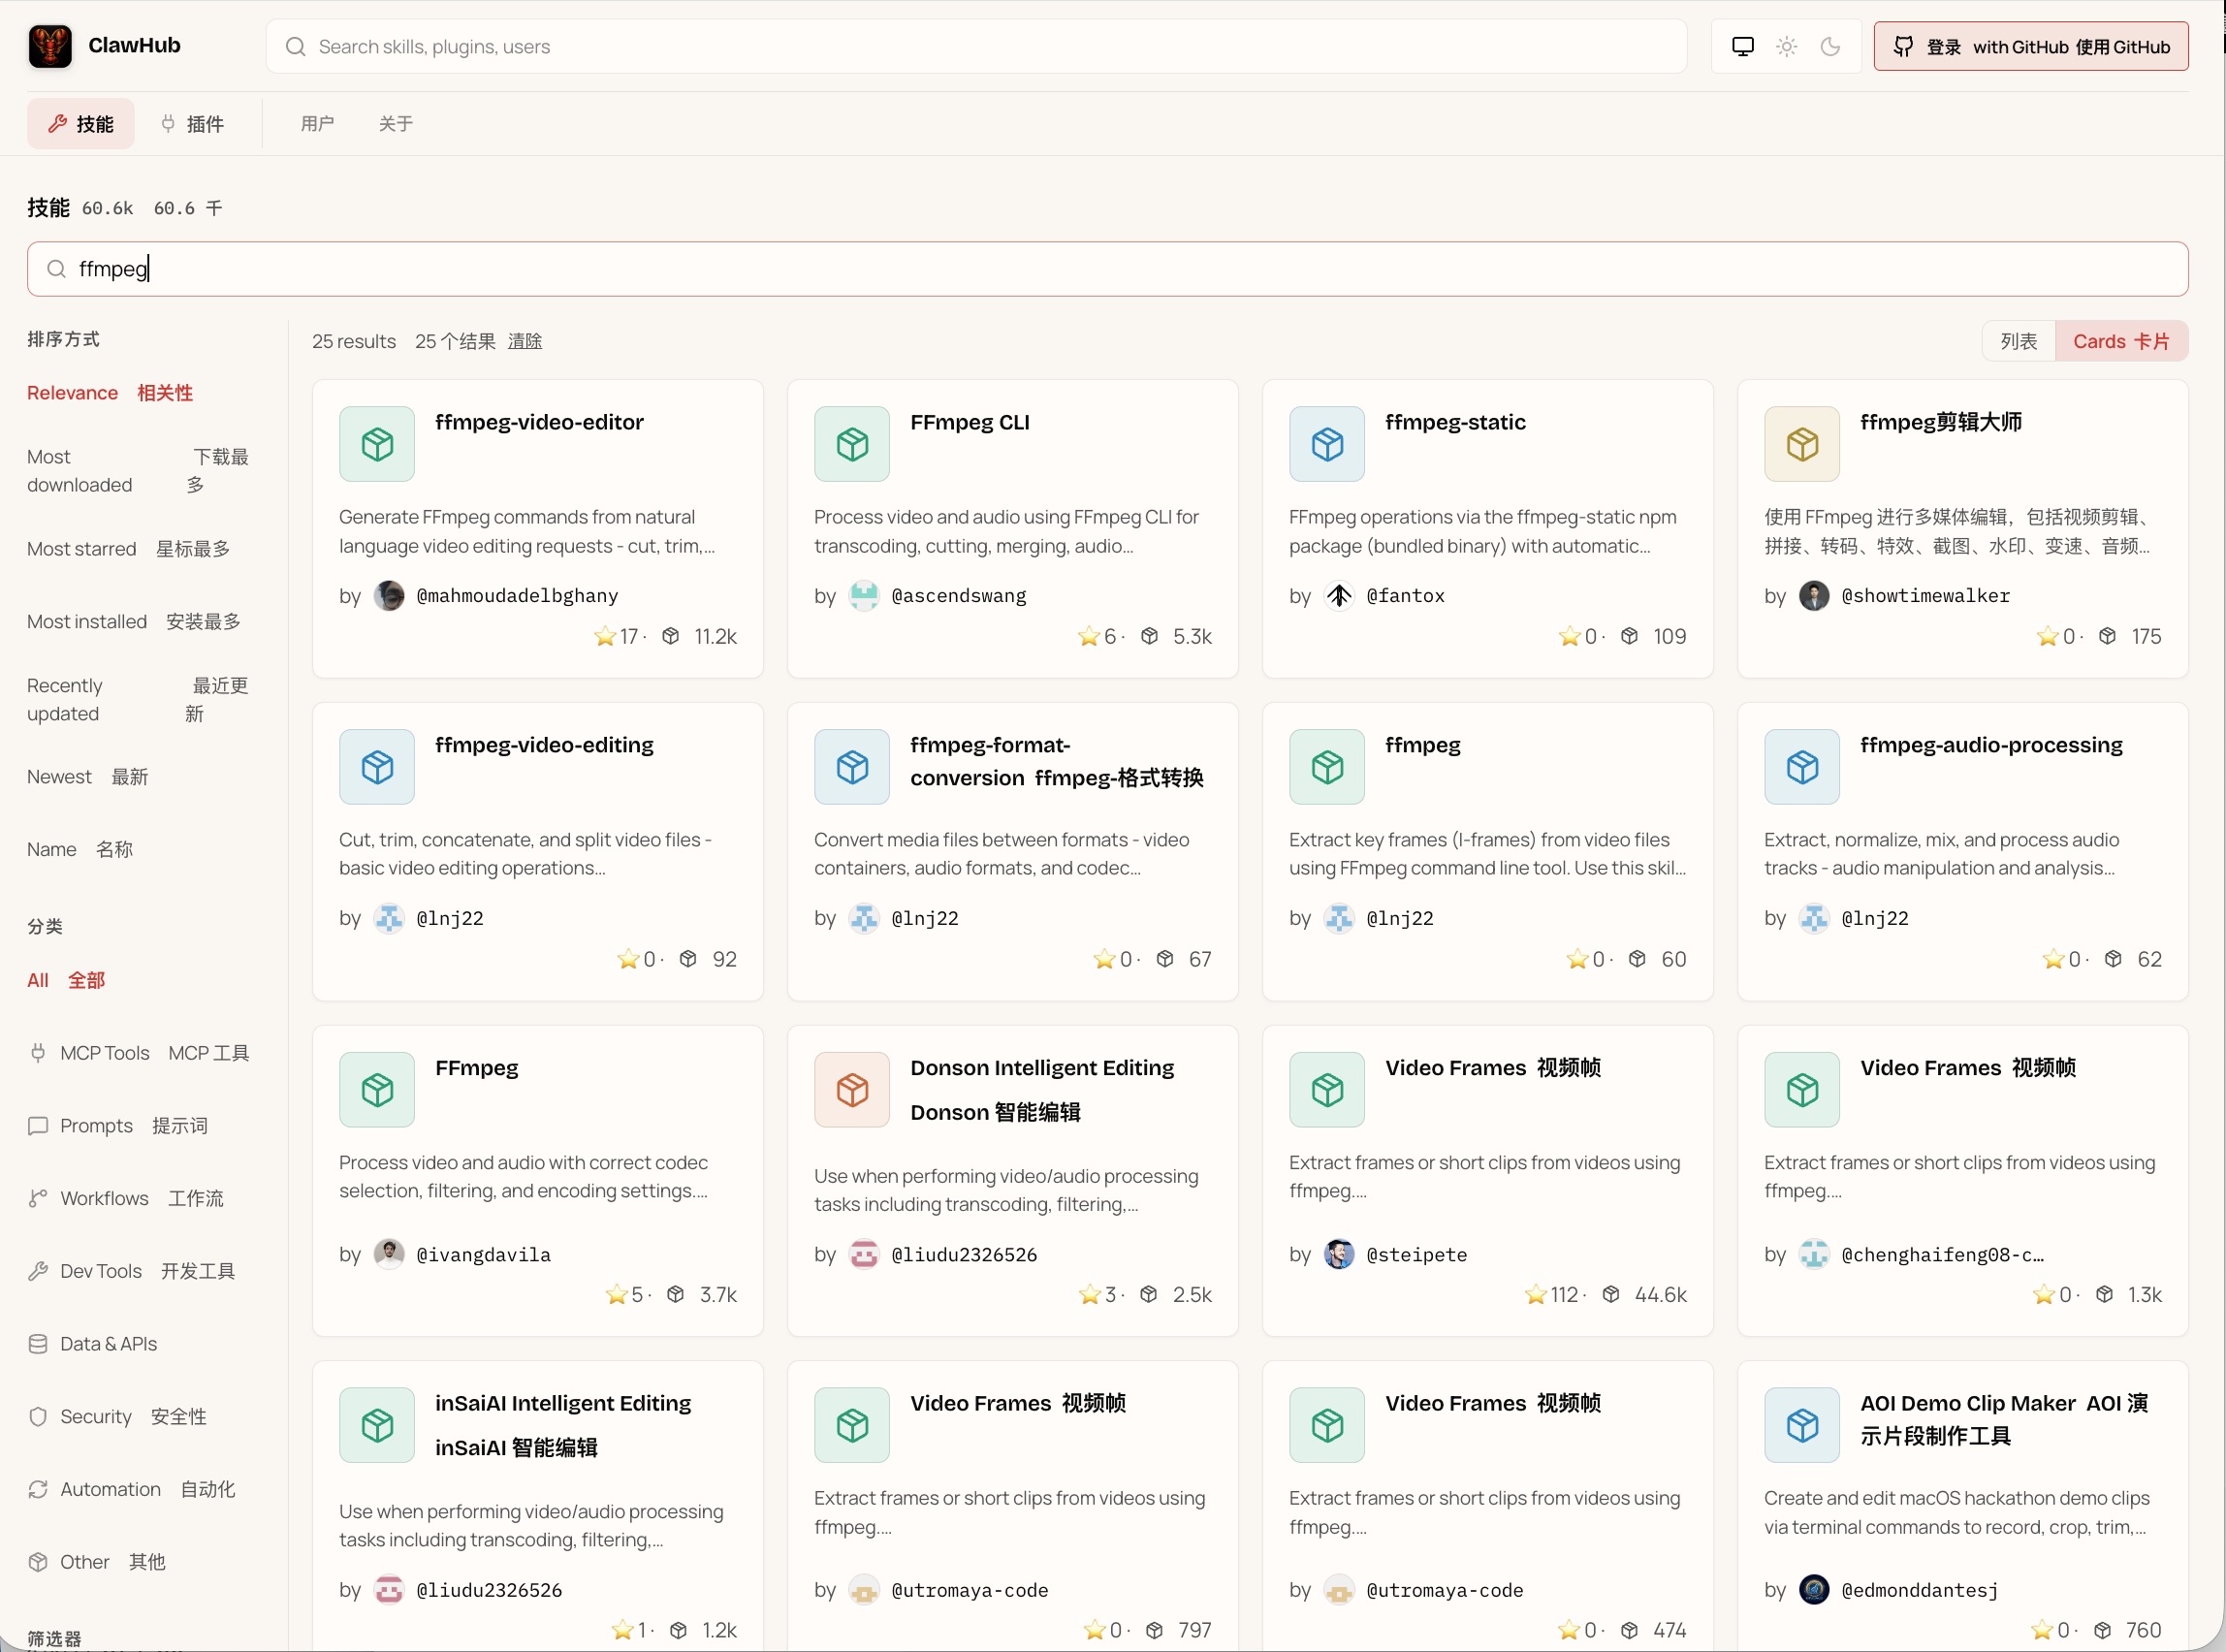Sort by Newest 最新
The width and height of the screenshot is (2226, 1652).
point(88,777)
